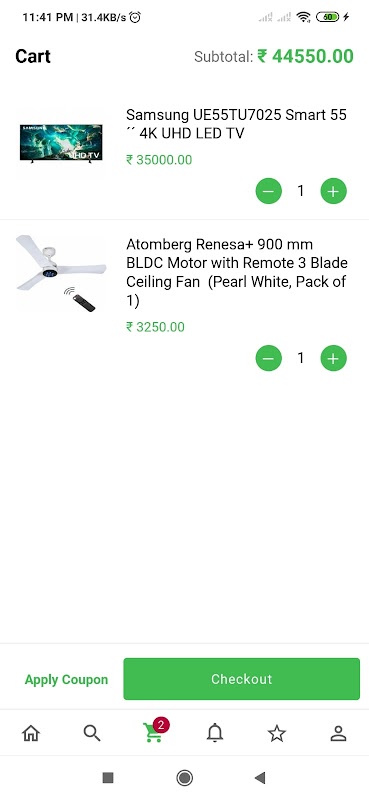Viewport: 369px width, 800px height.
Task: Decrease Atomberg fan quantity with minus
Action: 268,358
